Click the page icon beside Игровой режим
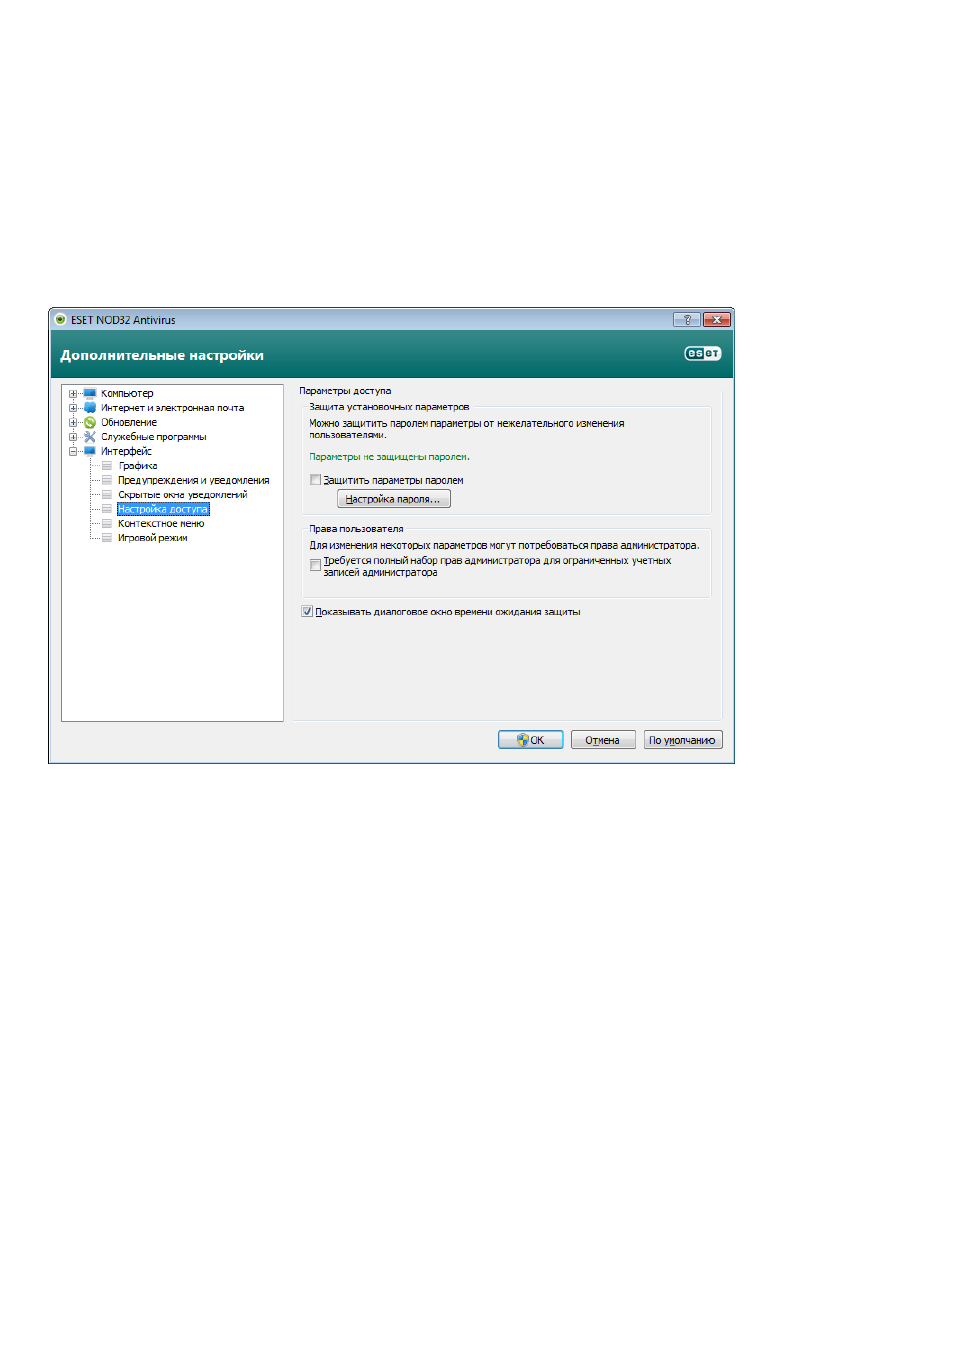Screen dimensions: 954x1350 pyautogui.click(x=107, y=538)
